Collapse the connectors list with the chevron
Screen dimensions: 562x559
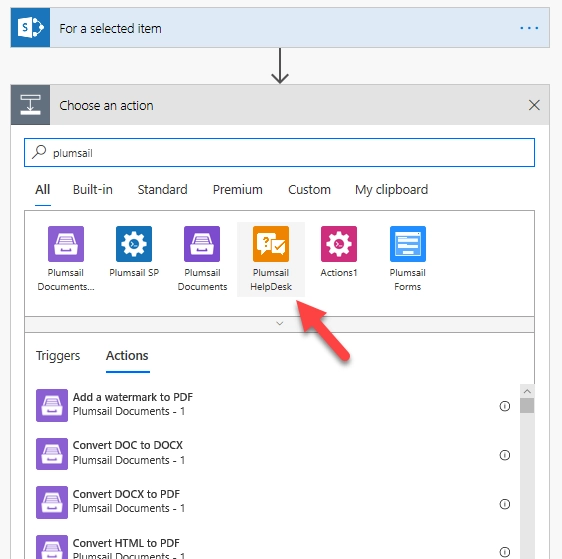(x=280, y=324)
